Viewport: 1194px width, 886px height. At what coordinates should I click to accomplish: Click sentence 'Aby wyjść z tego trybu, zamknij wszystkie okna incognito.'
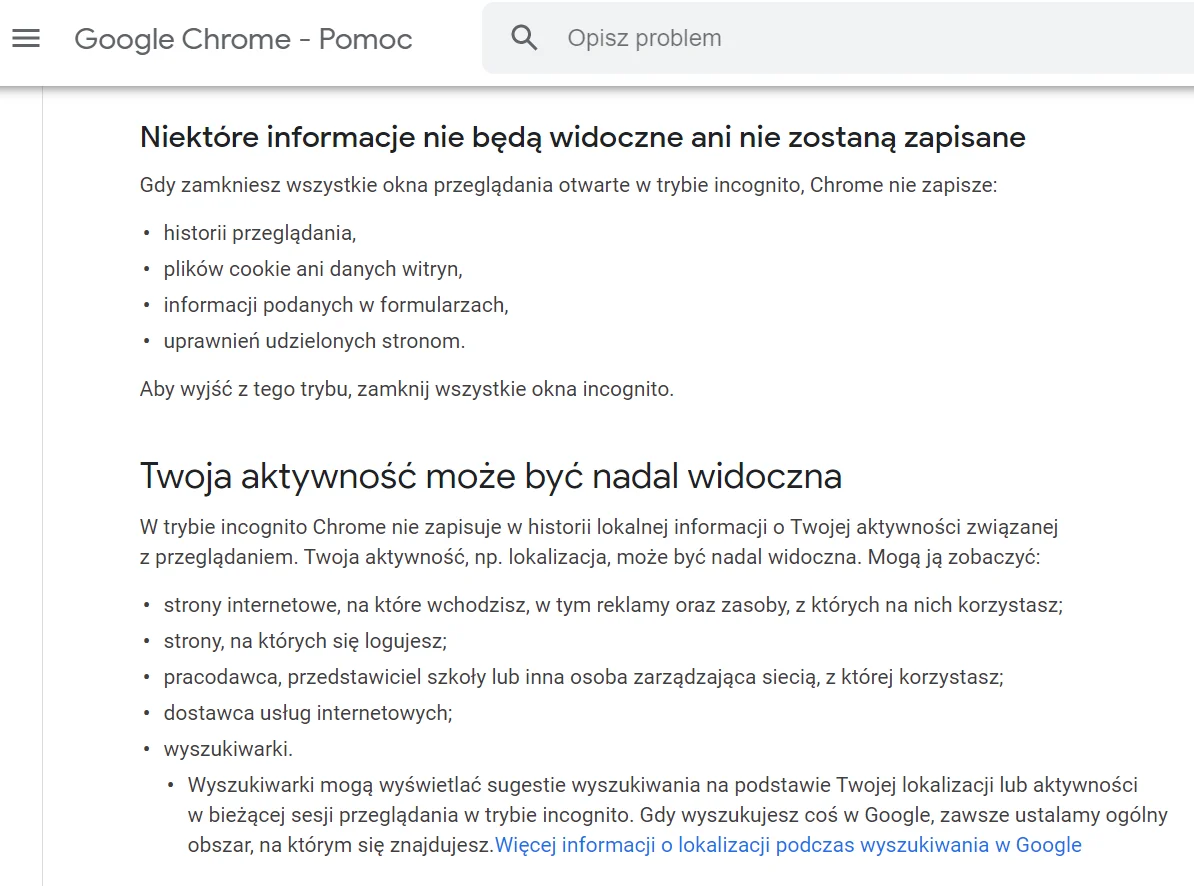407,389
